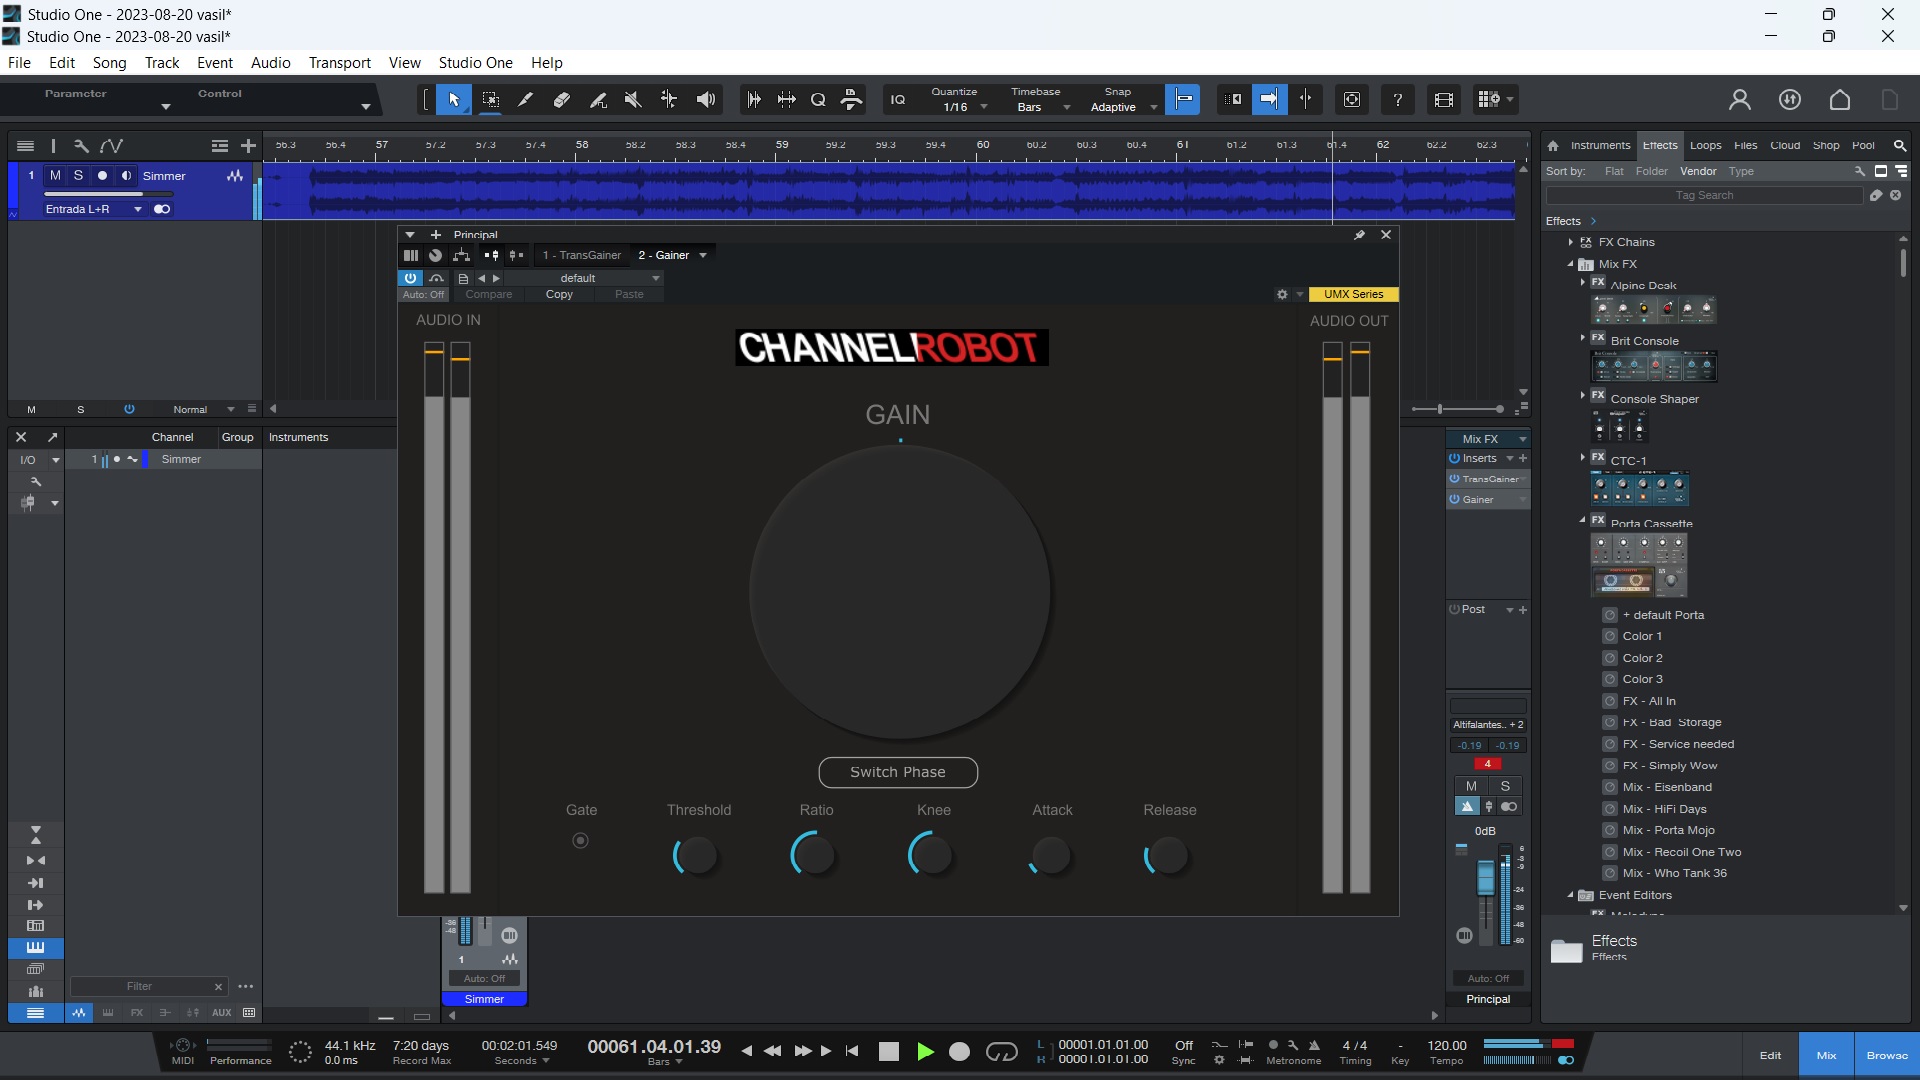
Task: Toggle the Gate radio button
Action: point(580,841)
